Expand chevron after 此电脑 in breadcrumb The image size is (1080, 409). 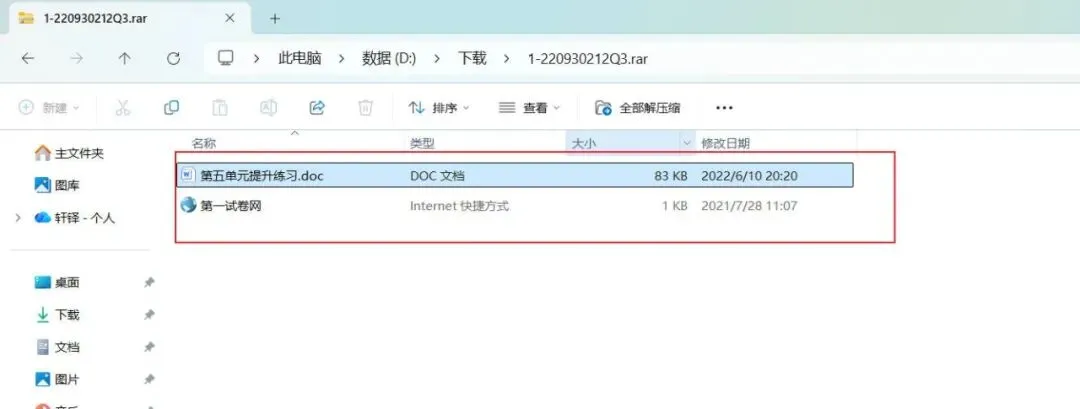coord(342,59)
